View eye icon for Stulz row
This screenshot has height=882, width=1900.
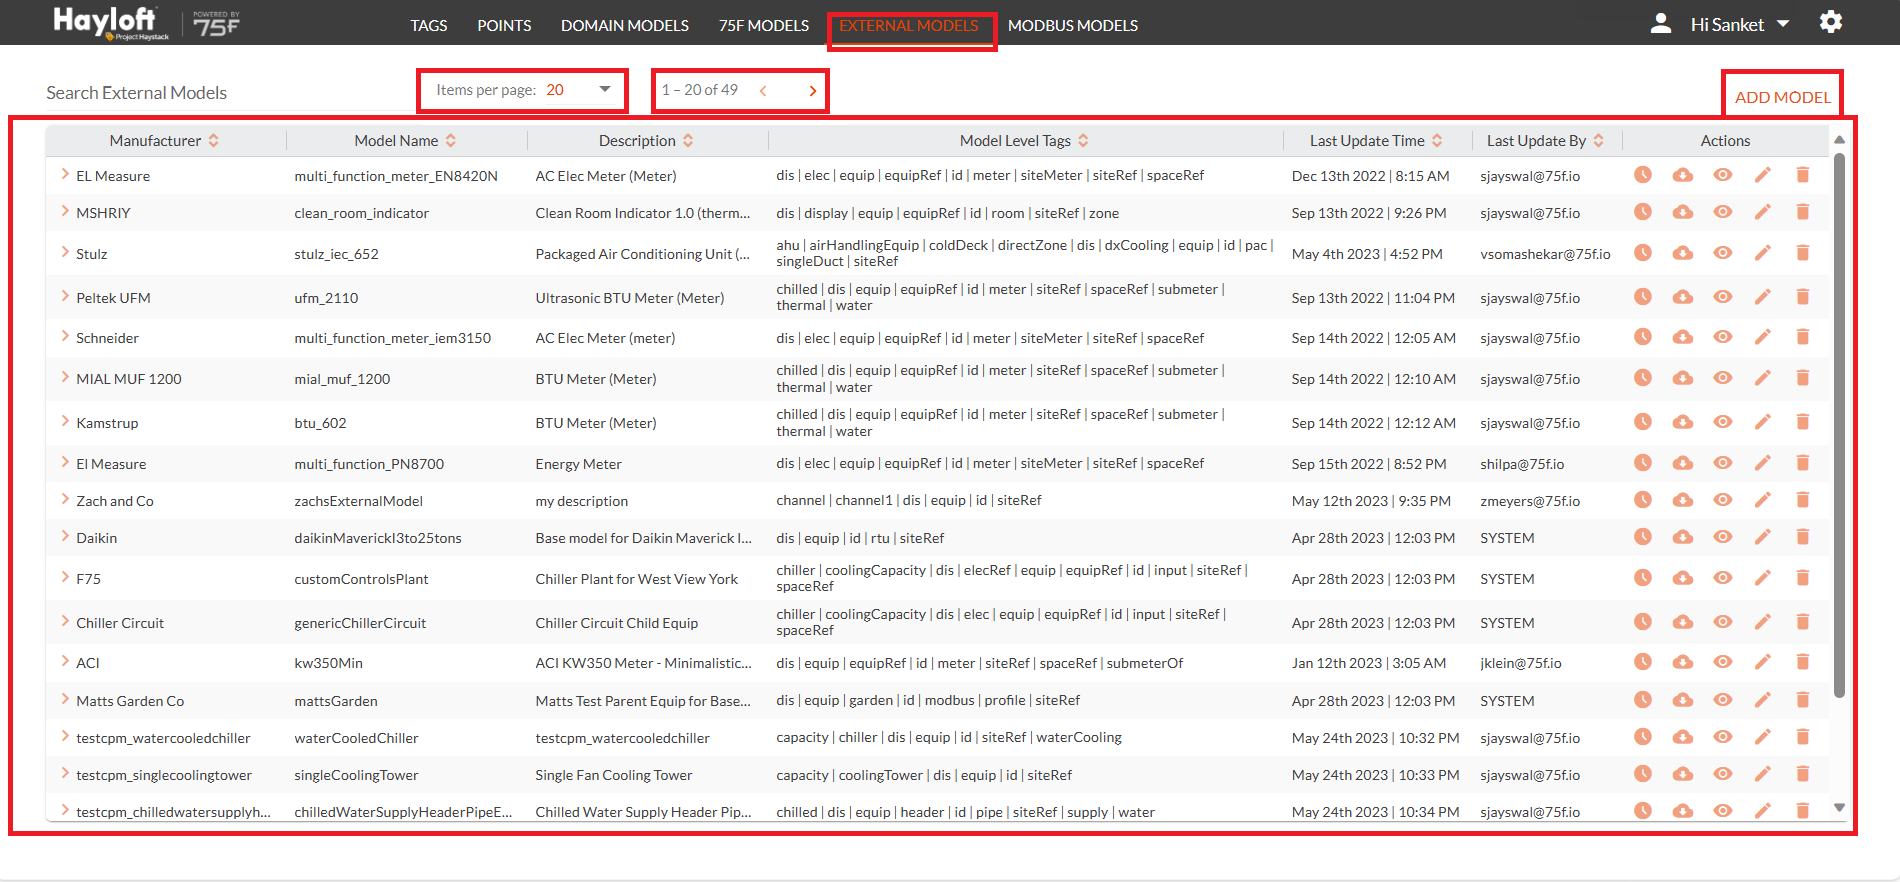(1722, 253)
